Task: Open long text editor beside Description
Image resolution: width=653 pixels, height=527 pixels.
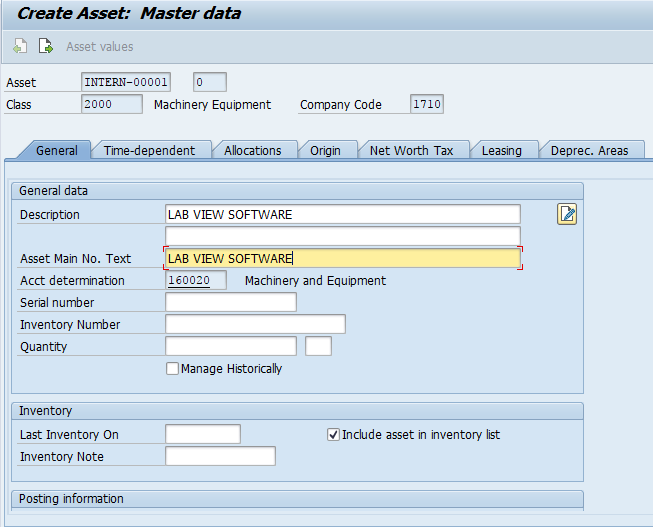Action: tap(567, 213)
